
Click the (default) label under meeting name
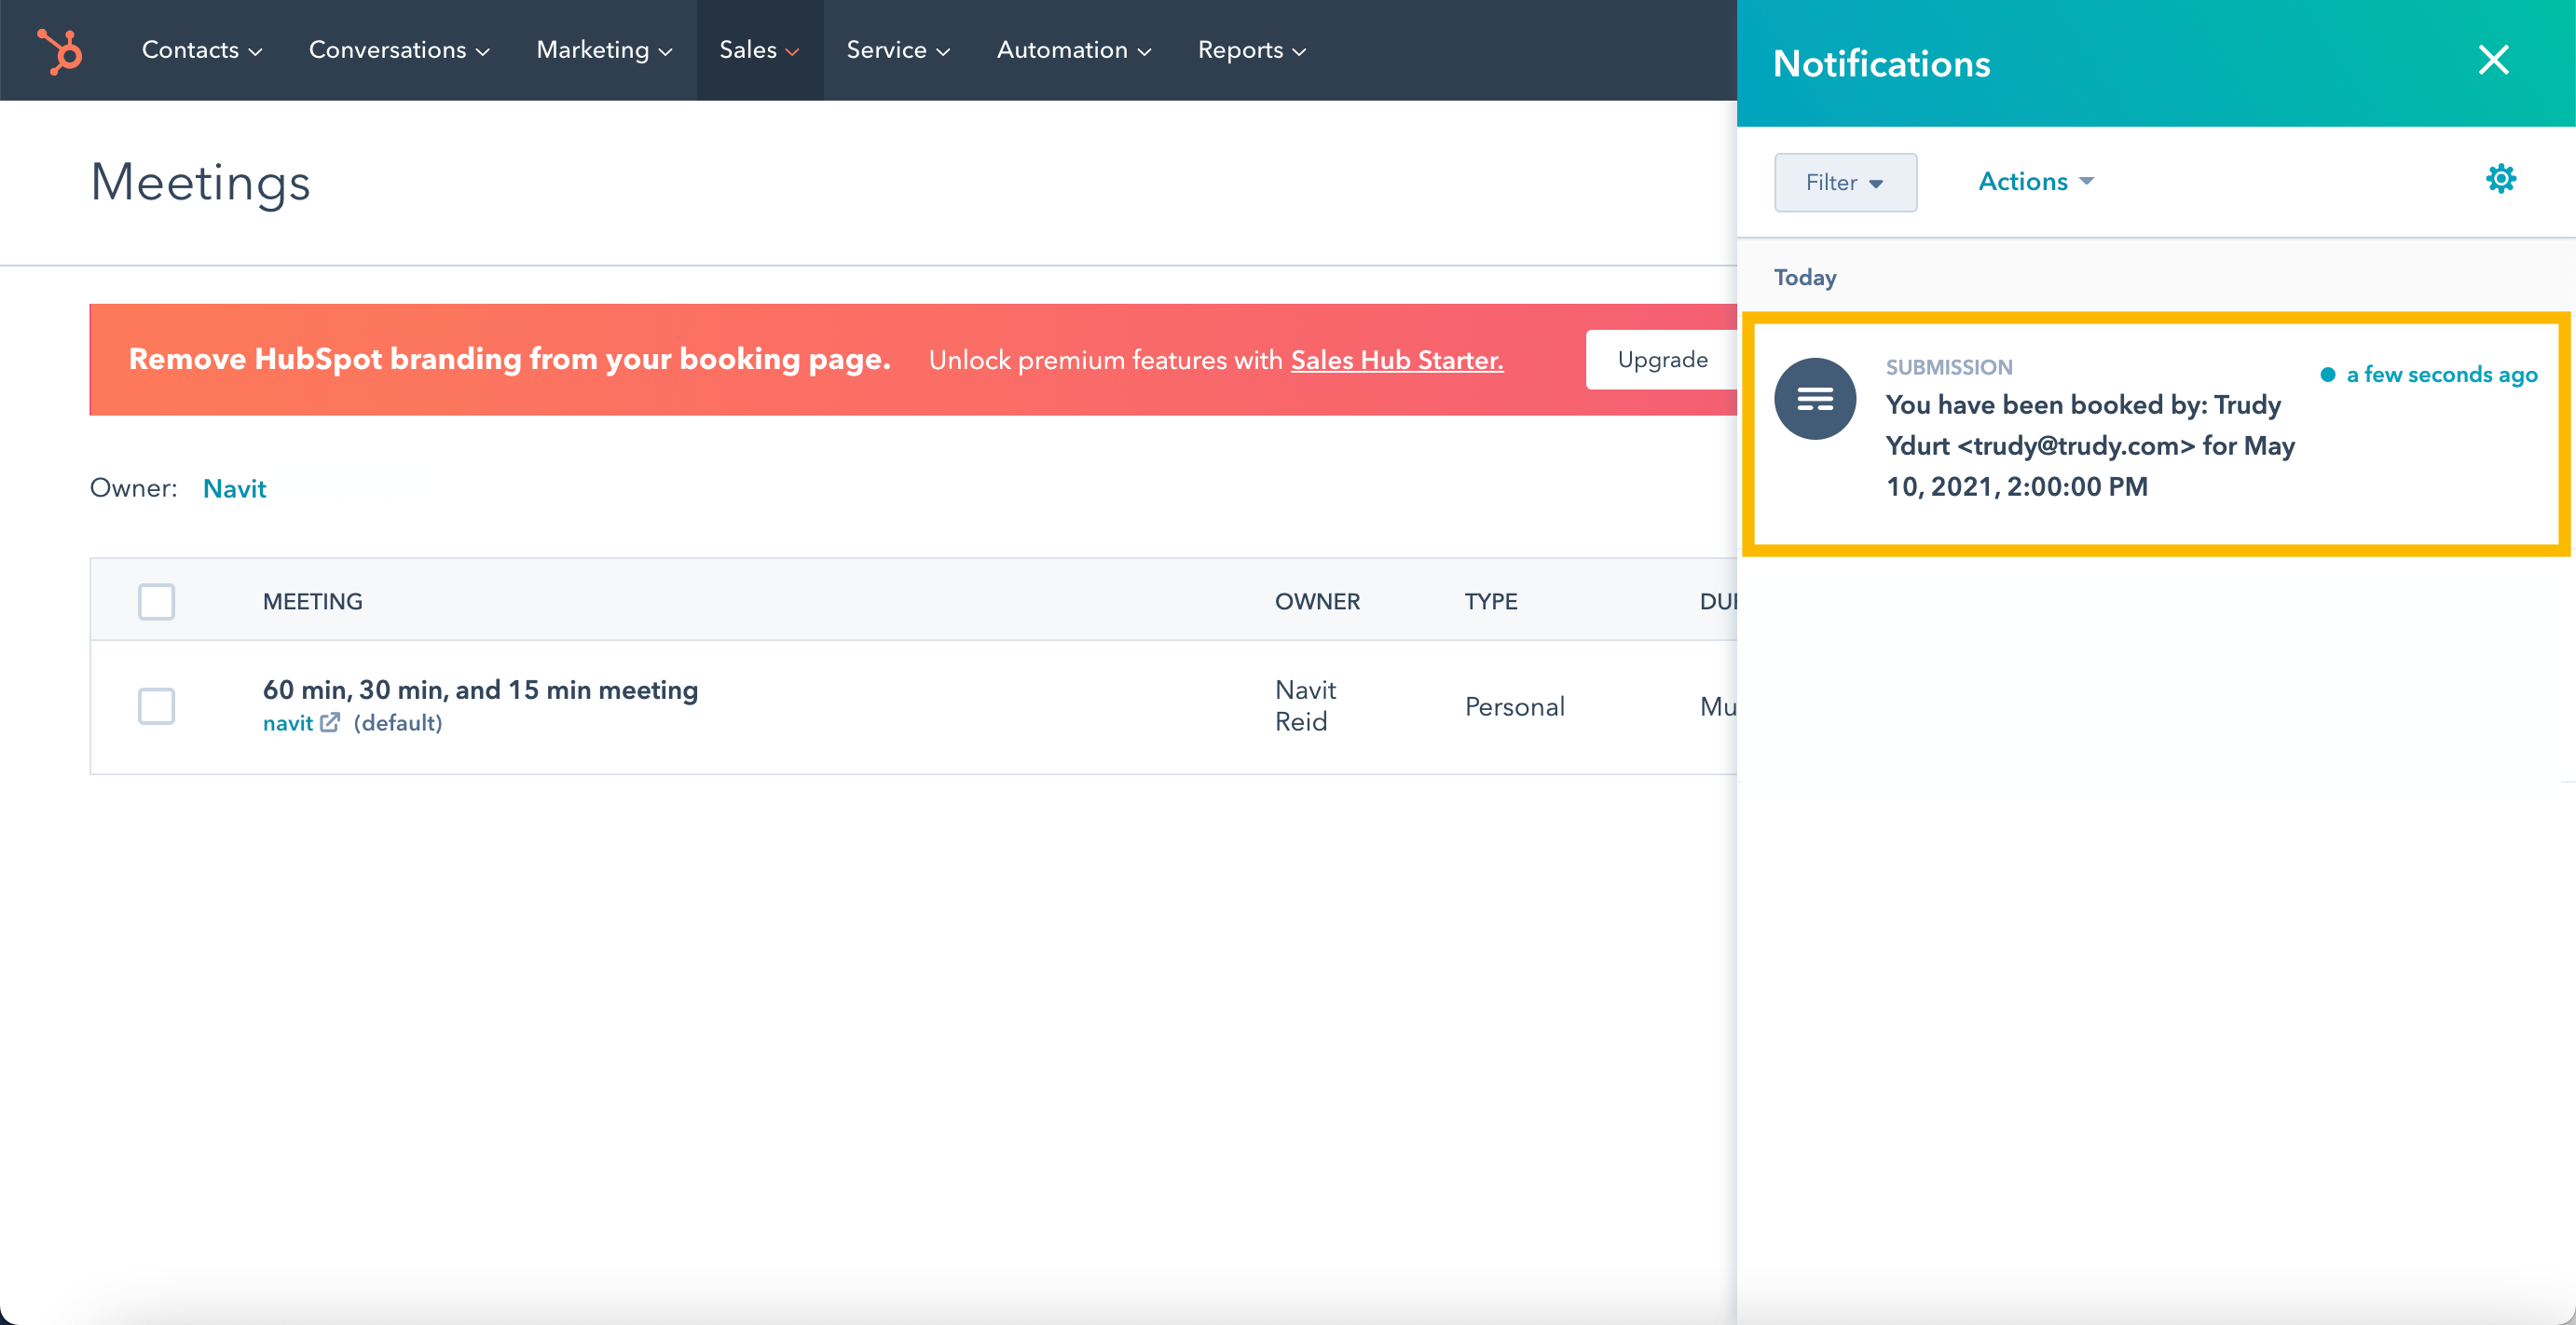[x=398, y=722]
